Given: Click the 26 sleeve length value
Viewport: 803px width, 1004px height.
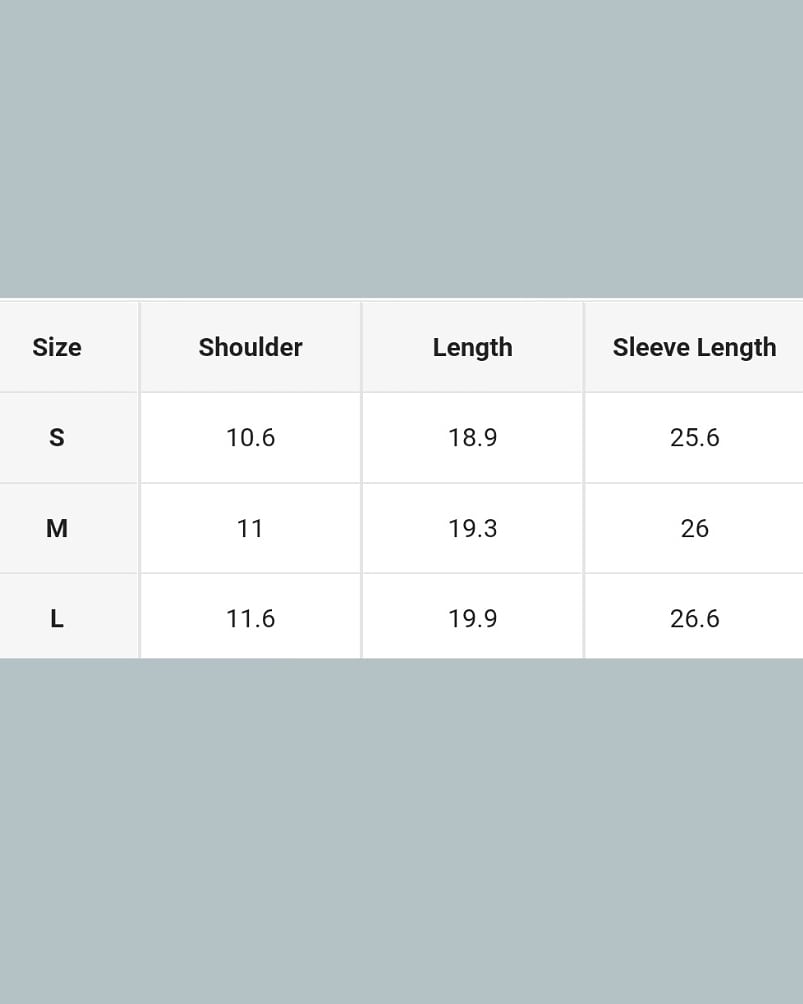Looking at the screenshot, I should tap(694, 528).
